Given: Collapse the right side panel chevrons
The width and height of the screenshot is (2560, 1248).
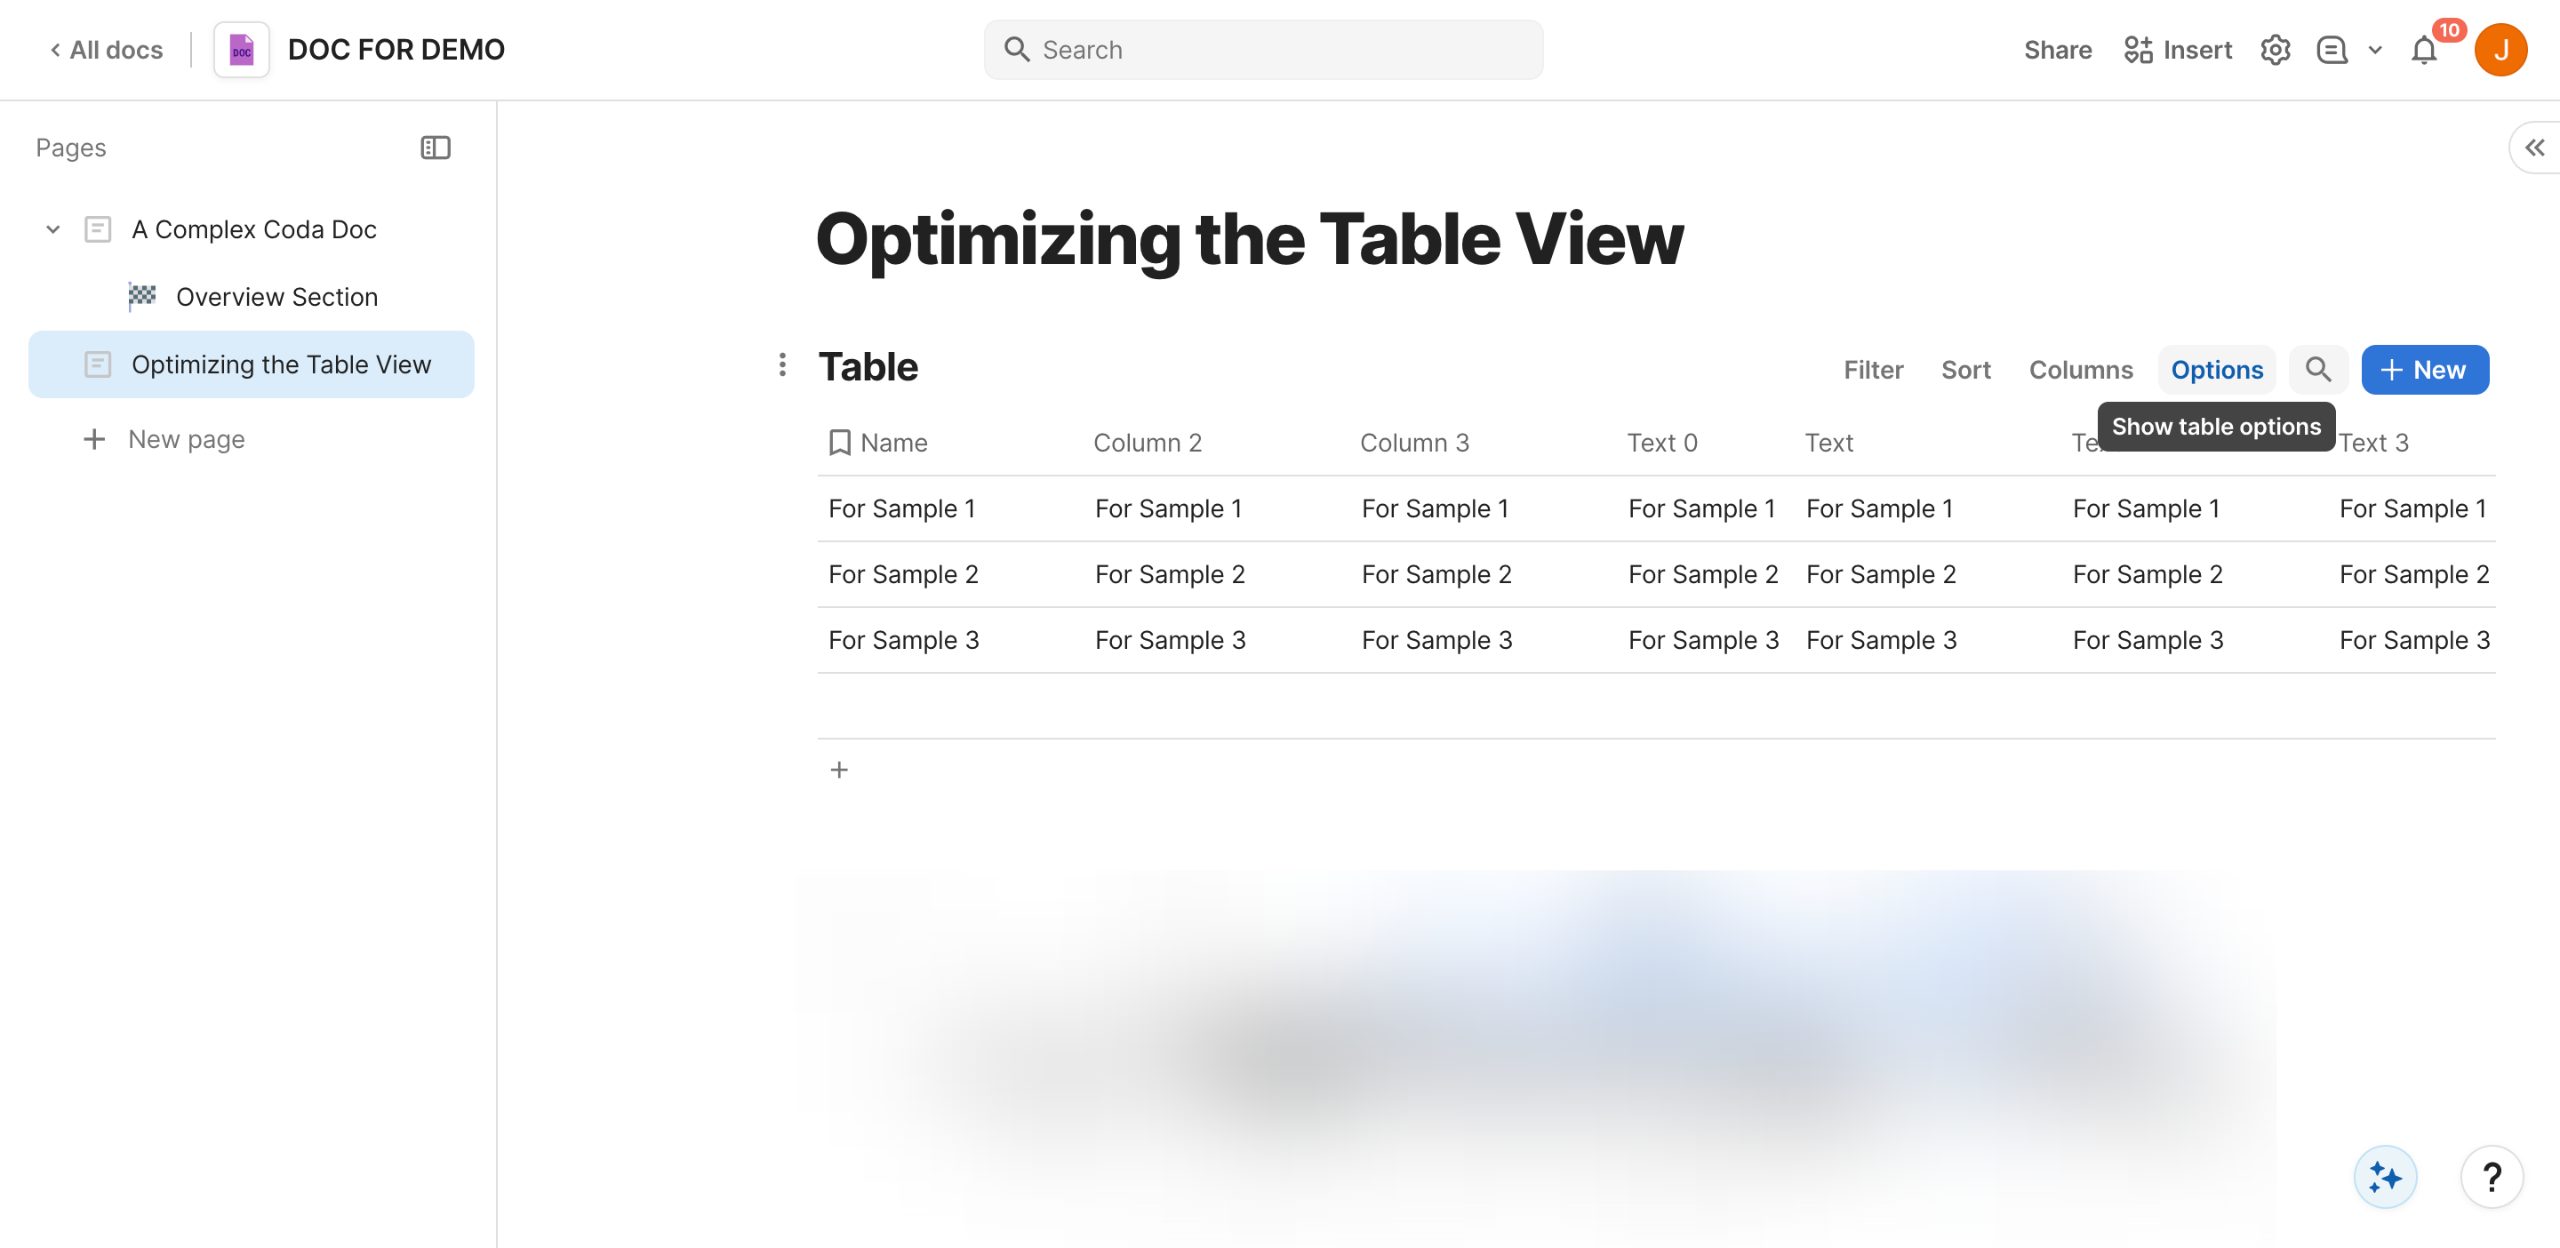Looking at the screenshot, I should [2535, 148].
